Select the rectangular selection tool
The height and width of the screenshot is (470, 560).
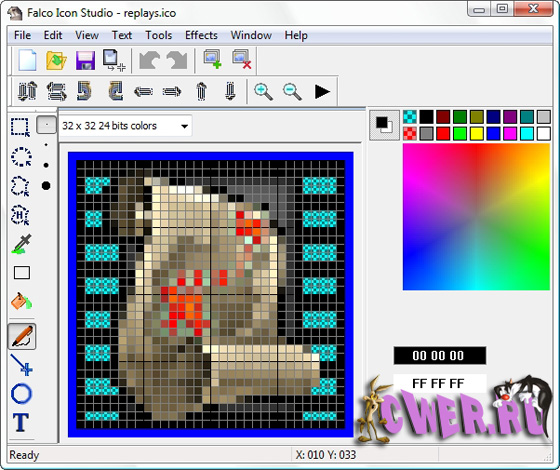click(21, 127)
